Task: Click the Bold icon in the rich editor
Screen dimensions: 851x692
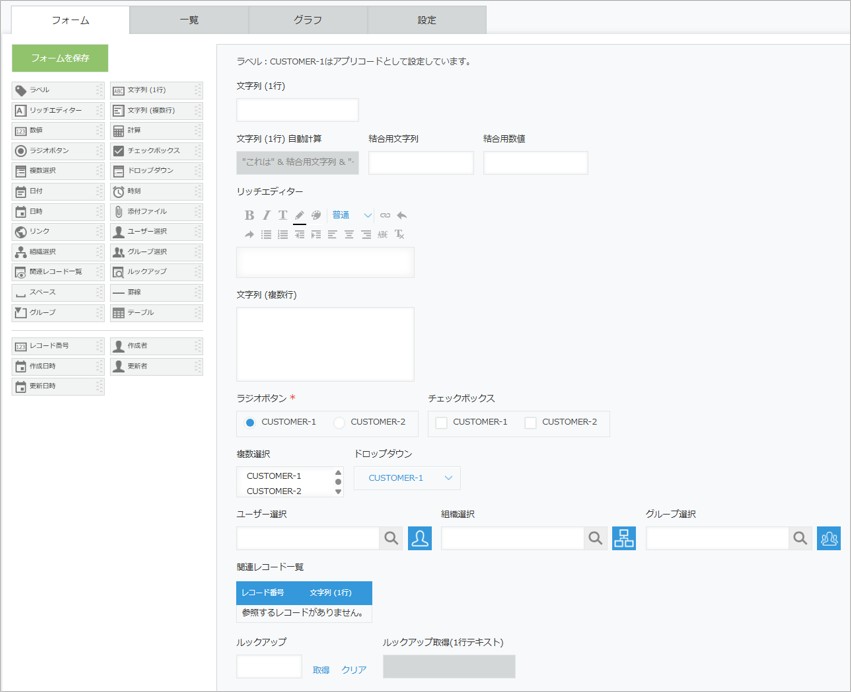Action: coord(248,215)
